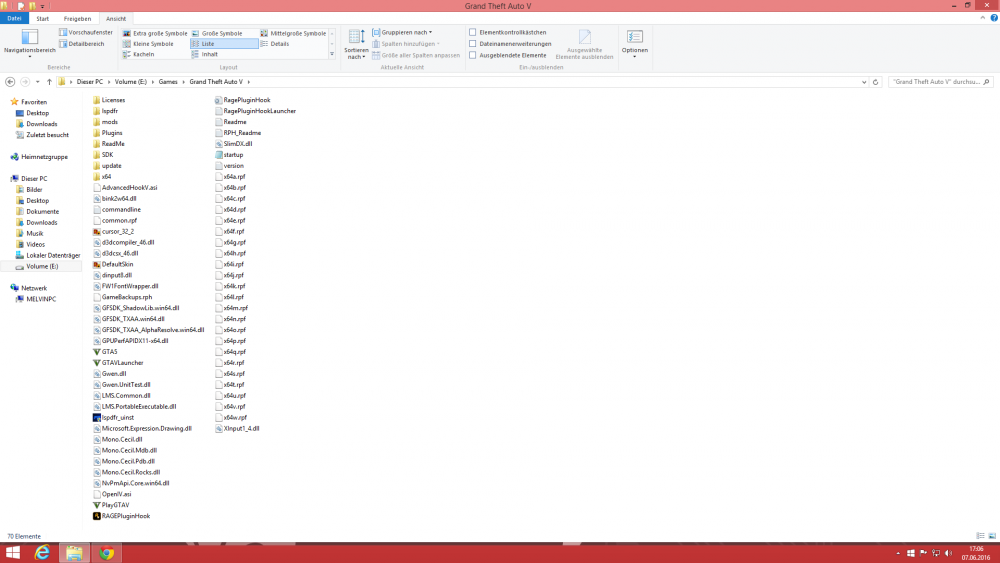
Task: Open the Windows Start button
Action: point(13,553)
